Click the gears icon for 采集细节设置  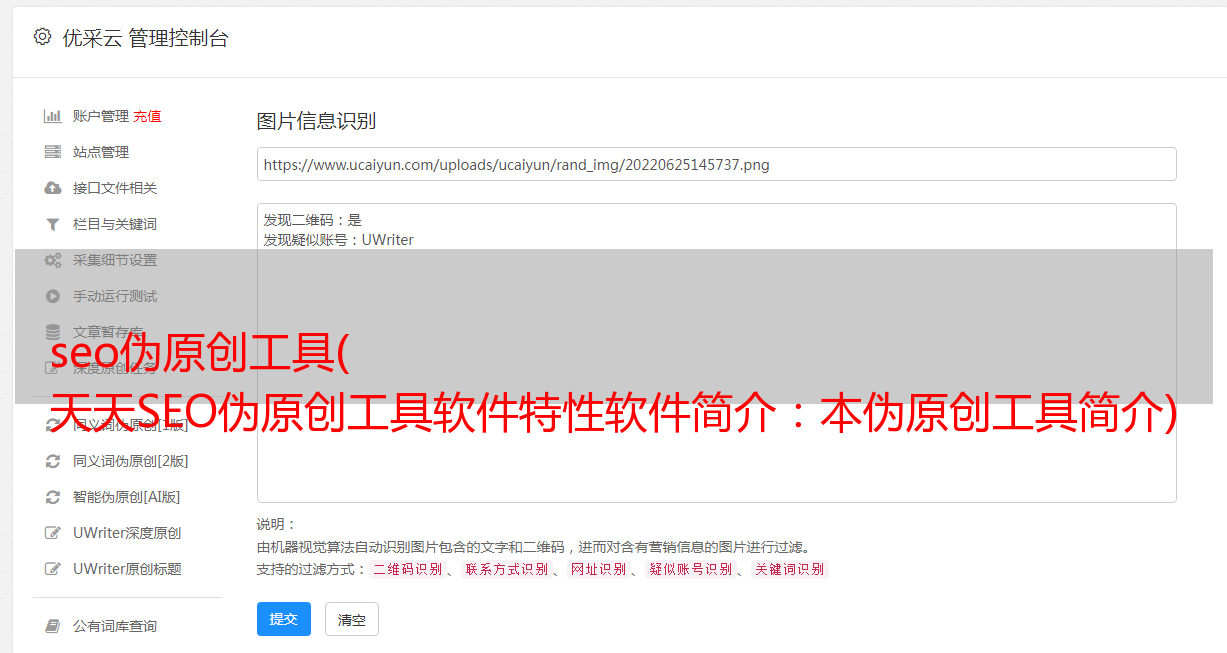coord(53,260)
